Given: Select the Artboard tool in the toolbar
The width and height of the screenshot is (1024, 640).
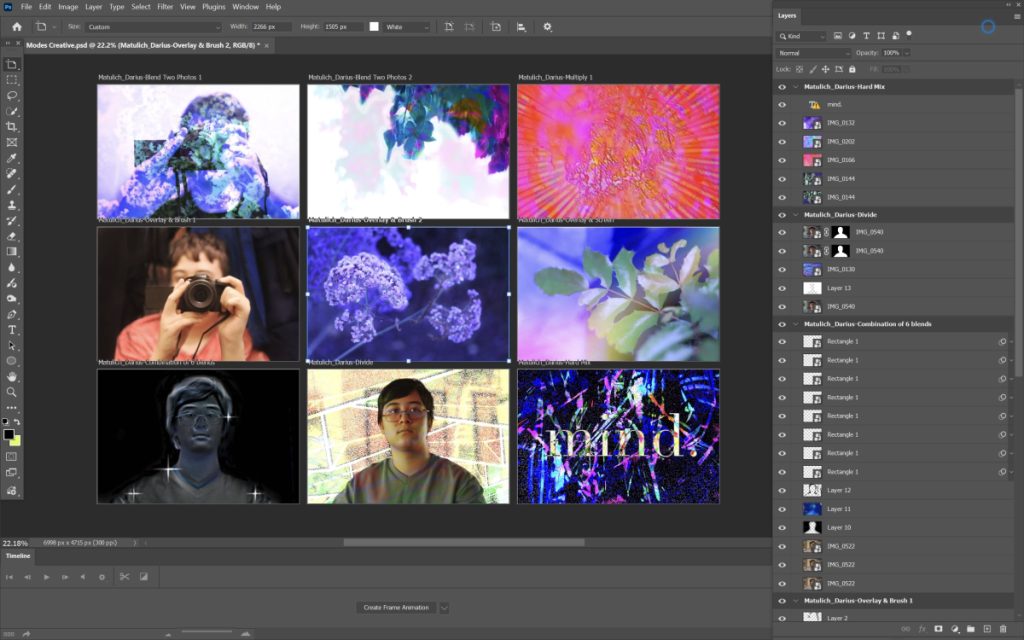Looking at the screenshot, I should tap(12, 65).
